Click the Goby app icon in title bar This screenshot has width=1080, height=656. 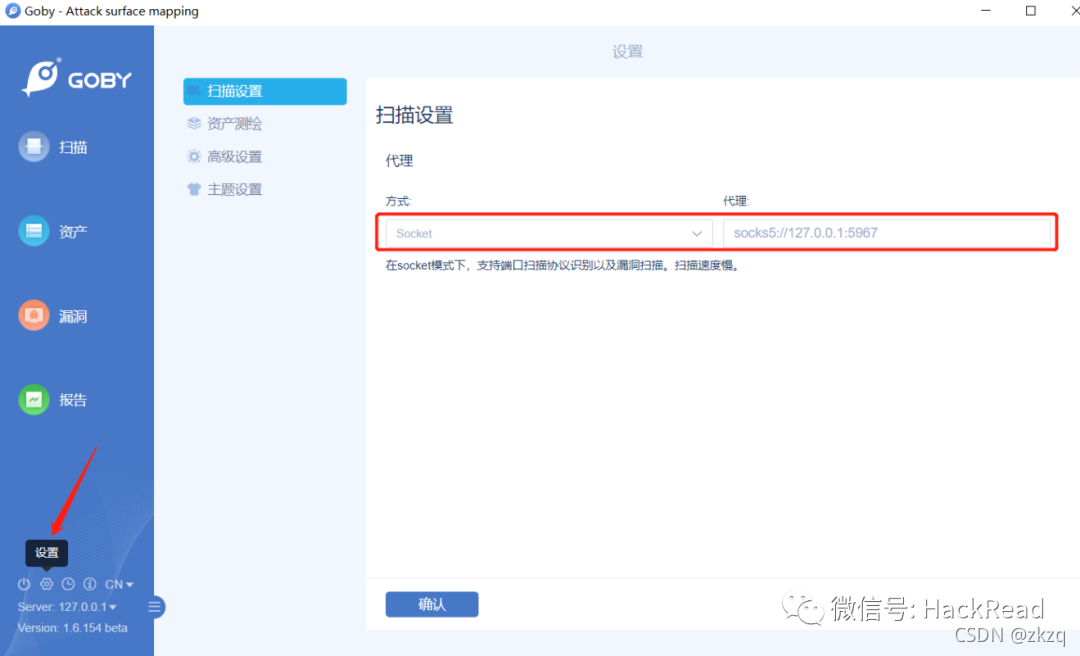coord(12,11)
